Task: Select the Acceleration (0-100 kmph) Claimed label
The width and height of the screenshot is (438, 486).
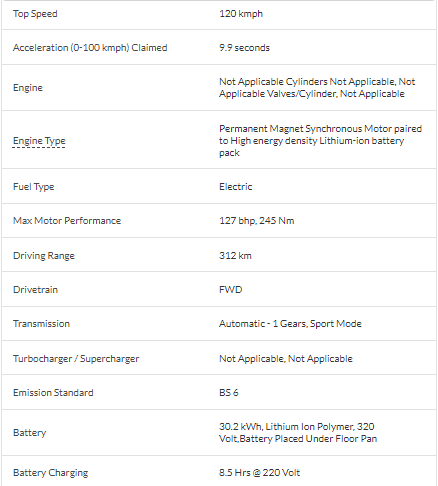Action: click(90, 48)
